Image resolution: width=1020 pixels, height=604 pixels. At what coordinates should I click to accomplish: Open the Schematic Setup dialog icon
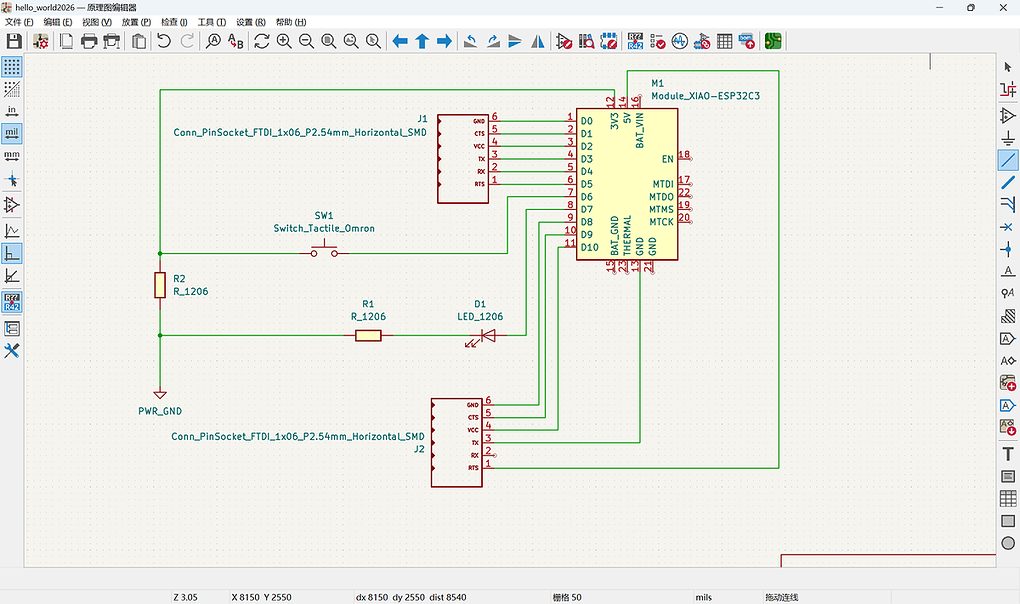tap(40, 40)
